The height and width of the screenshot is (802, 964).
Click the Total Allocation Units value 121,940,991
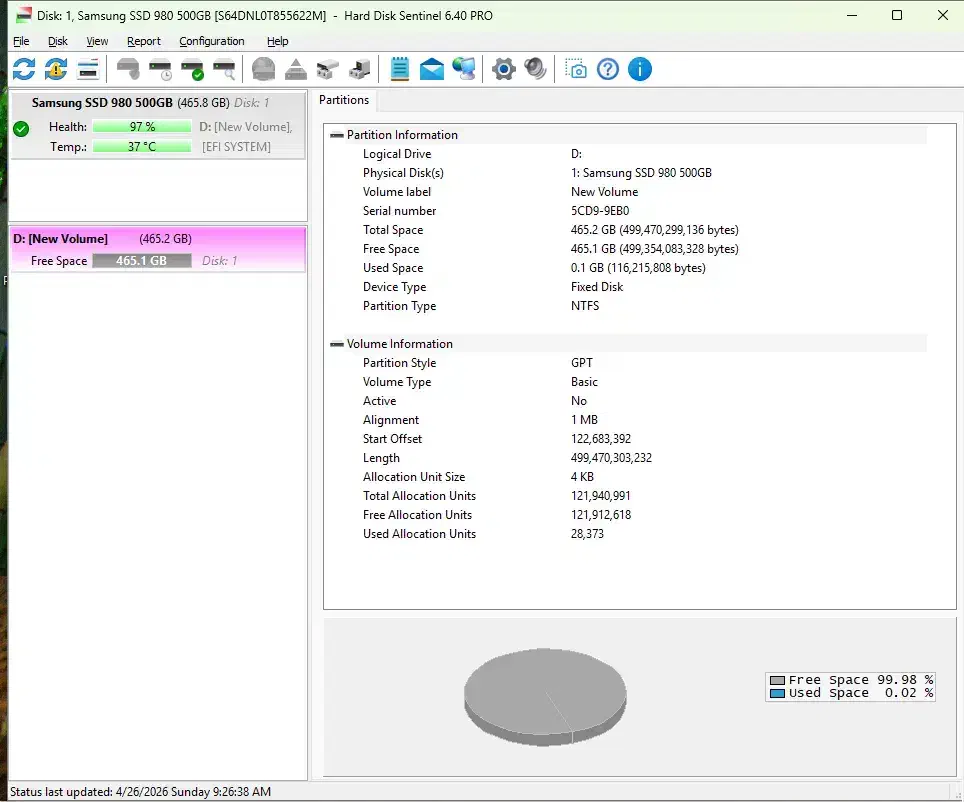pyautogui.click(x=600, y=496)
